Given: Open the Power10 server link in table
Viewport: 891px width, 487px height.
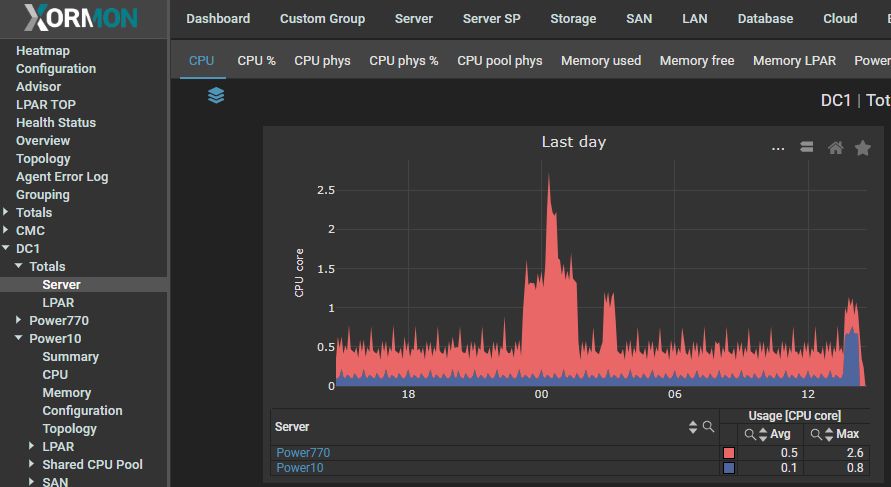Looking at the screenshot, I should tap(299, 468).
